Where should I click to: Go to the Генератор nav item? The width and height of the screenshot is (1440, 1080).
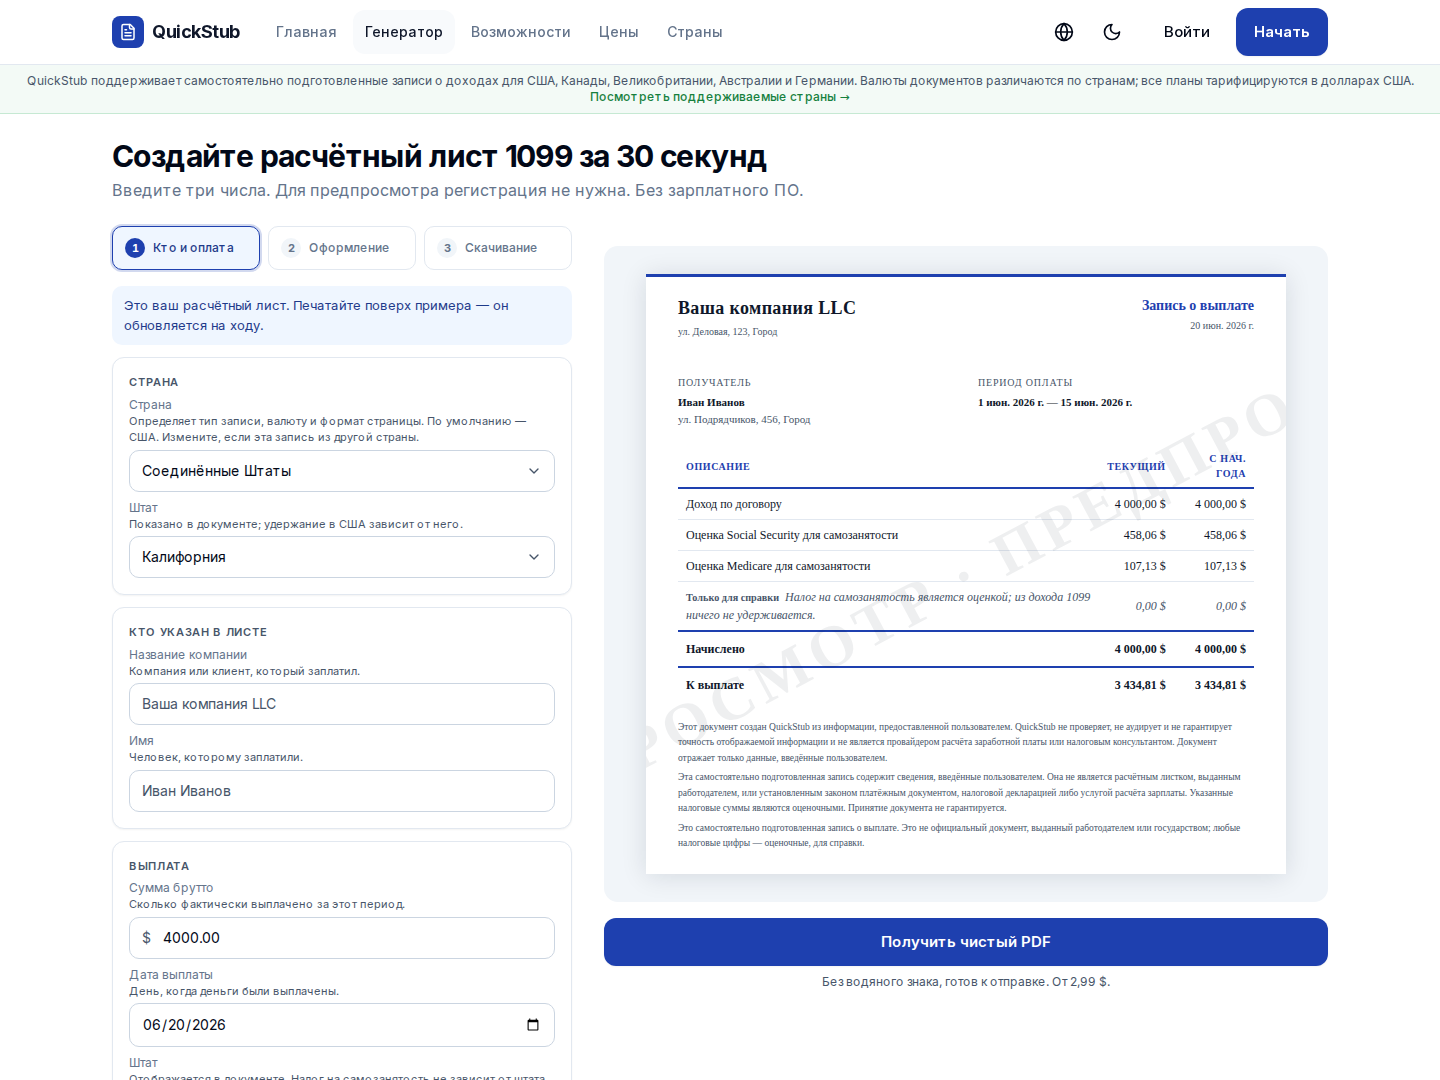pos(404,32)
